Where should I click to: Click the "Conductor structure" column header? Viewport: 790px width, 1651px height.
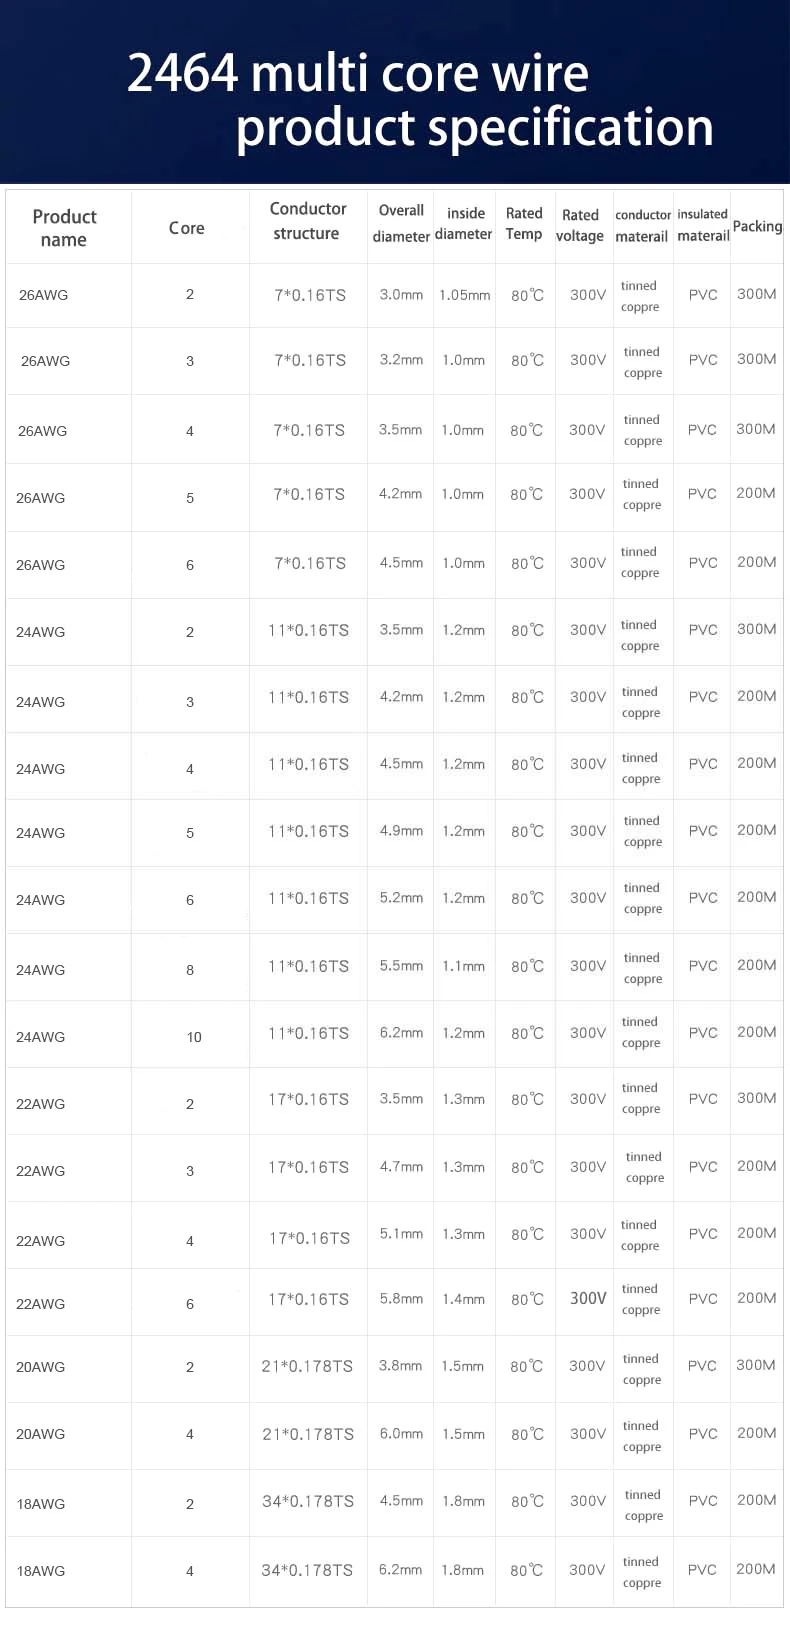point(307,221)
